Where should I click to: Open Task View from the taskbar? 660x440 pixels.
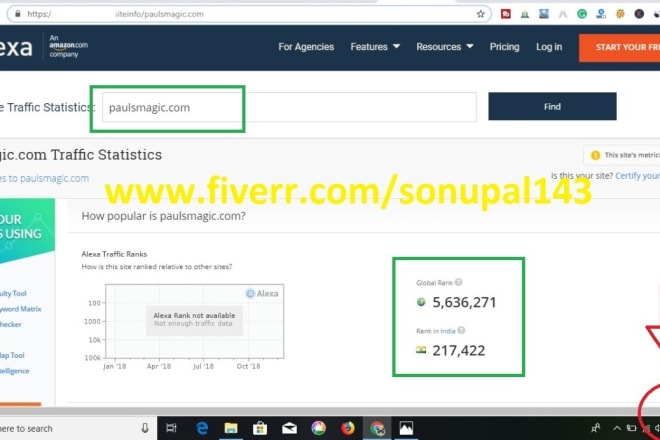click(x=171, y=428)
